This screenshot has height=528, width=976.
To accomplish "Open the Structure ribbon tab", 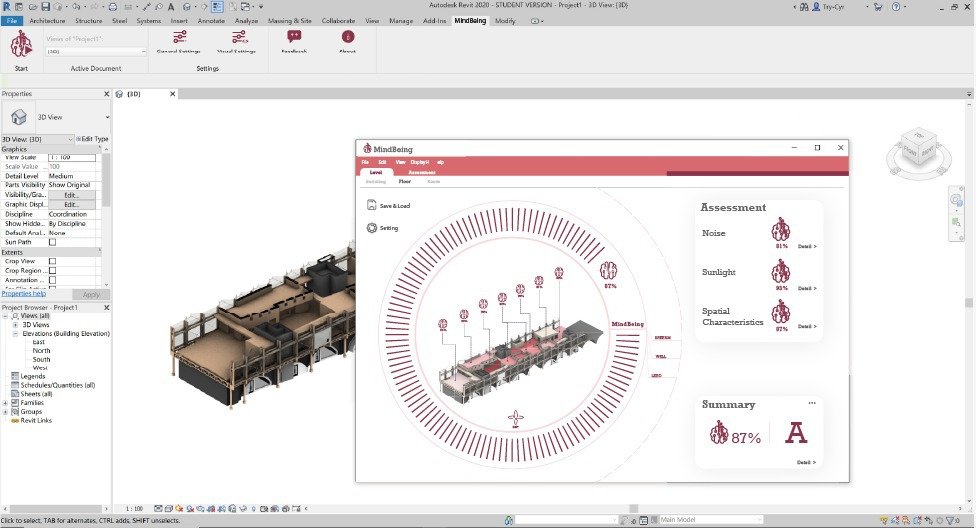I will point(88,21).
